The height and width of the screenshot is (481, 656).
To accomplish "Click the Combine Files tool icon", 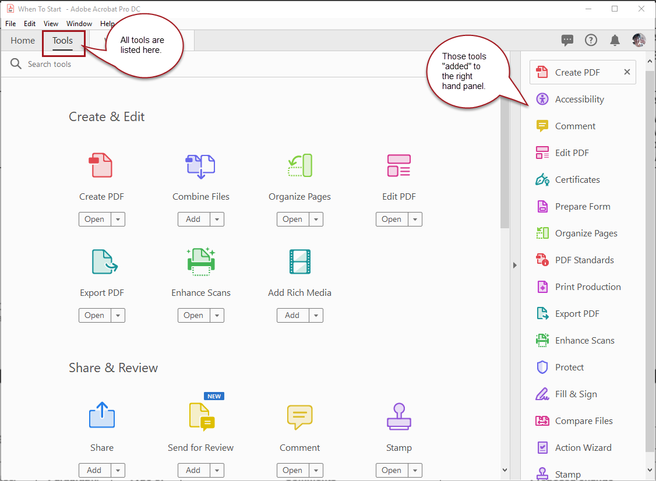I will click(200, 166).
